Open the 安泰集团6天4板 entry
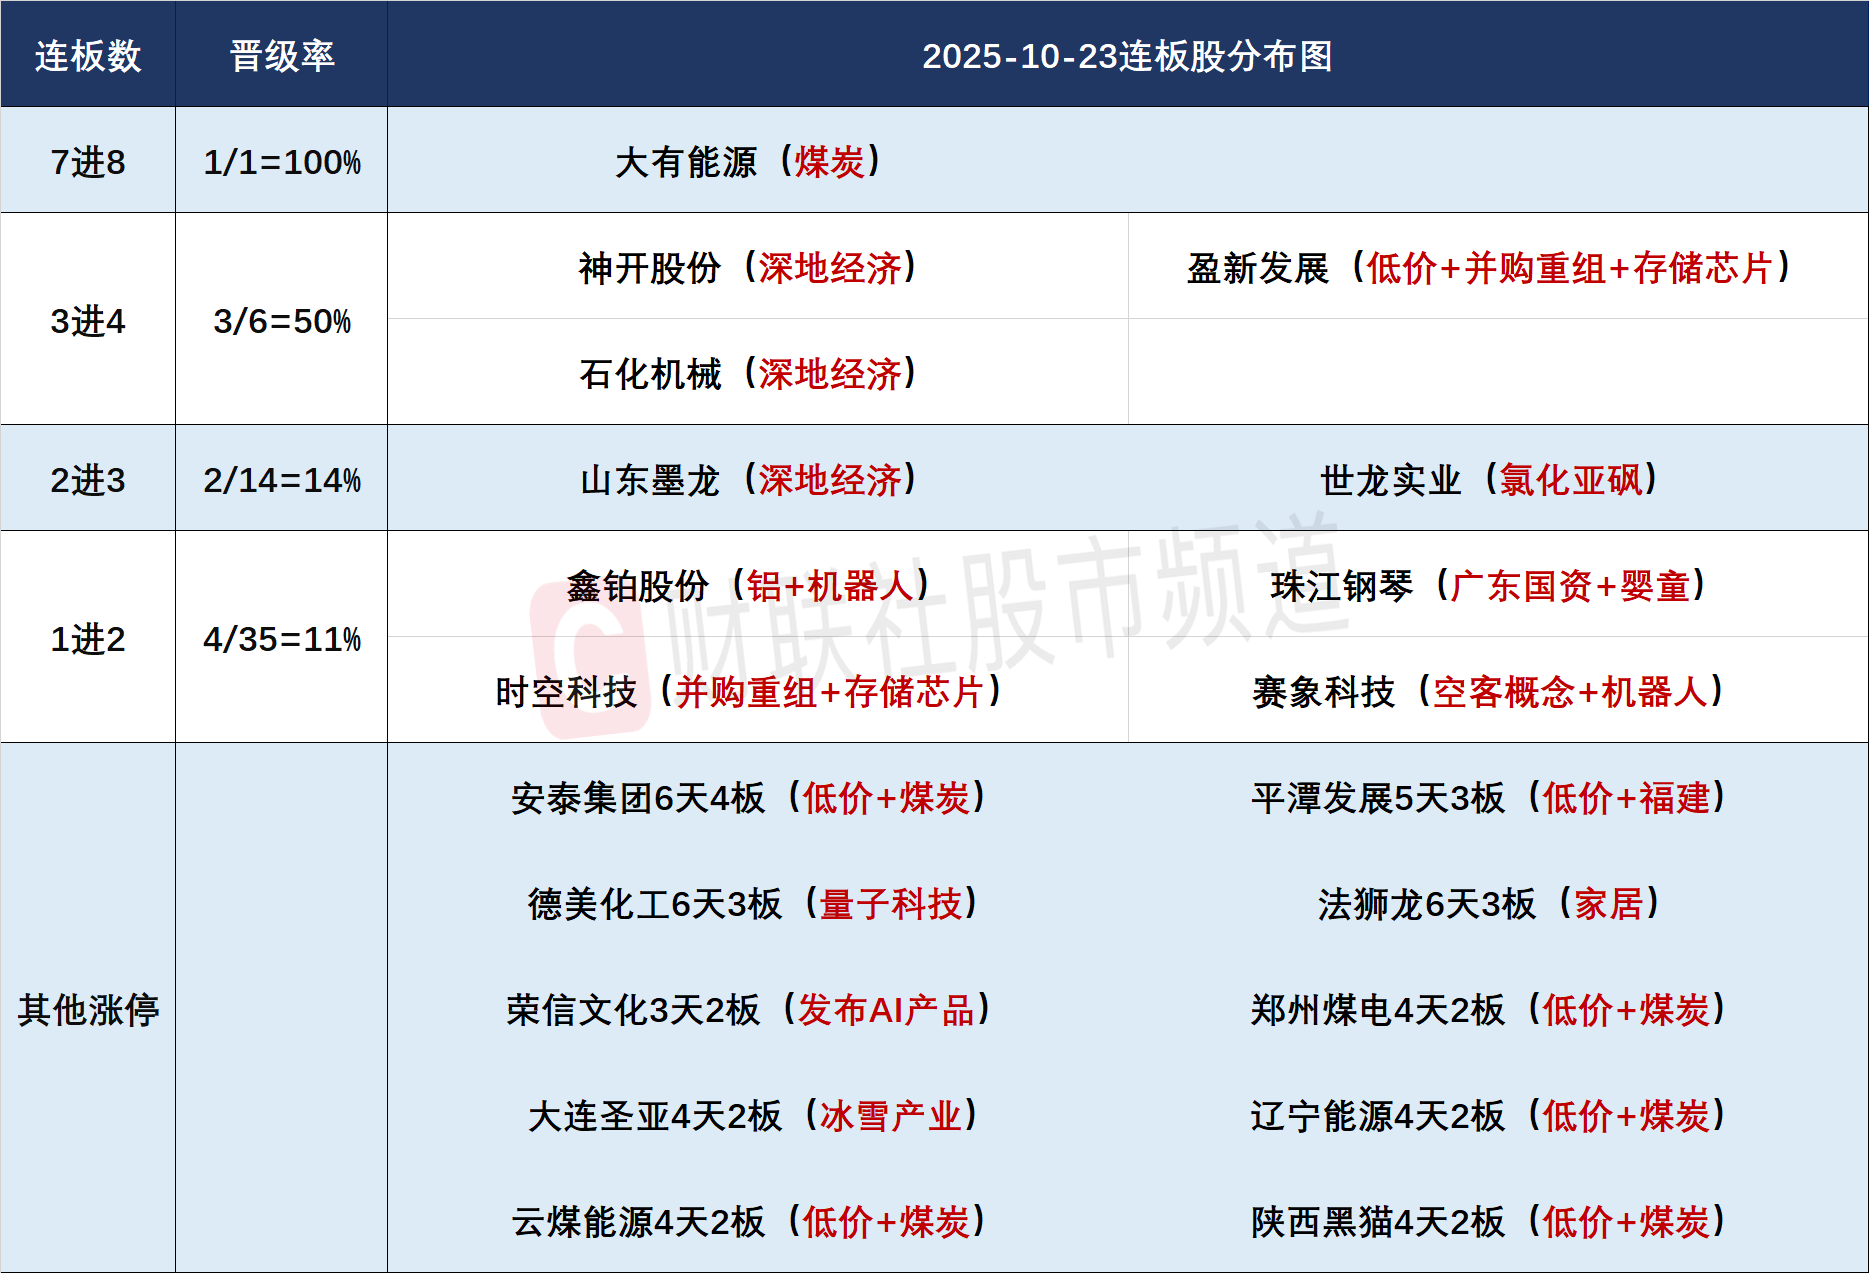 [748, 798]
